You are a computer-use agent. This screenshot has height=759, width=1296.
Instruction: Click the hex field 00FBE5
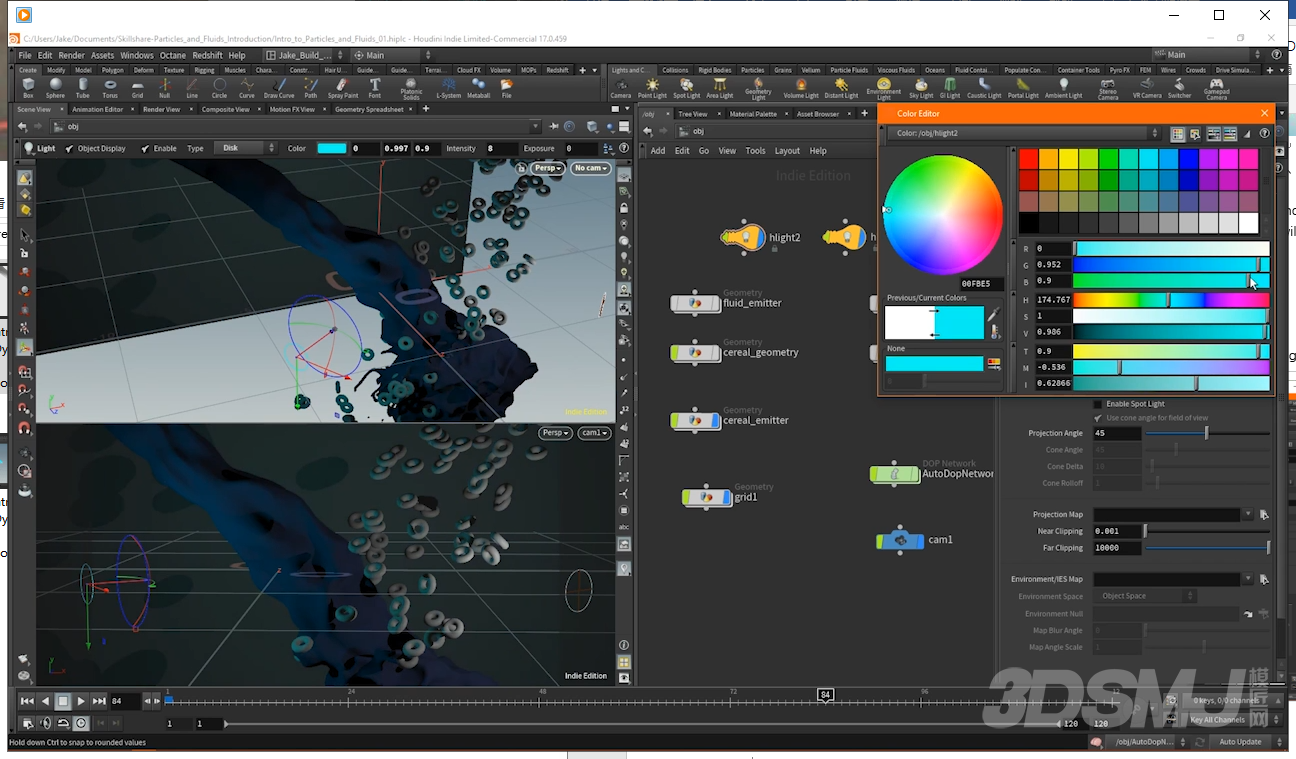click(981, 284)
